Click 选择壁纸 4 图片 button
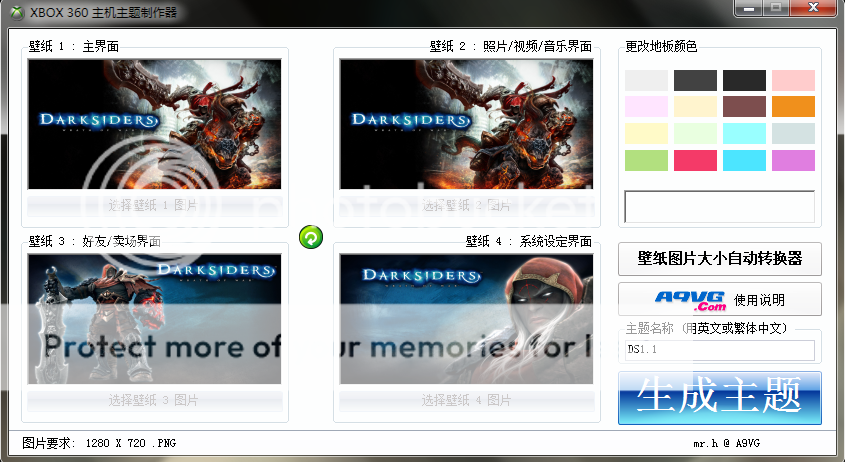The height and width of the screenshot is (462, 845). click(466, 400)
